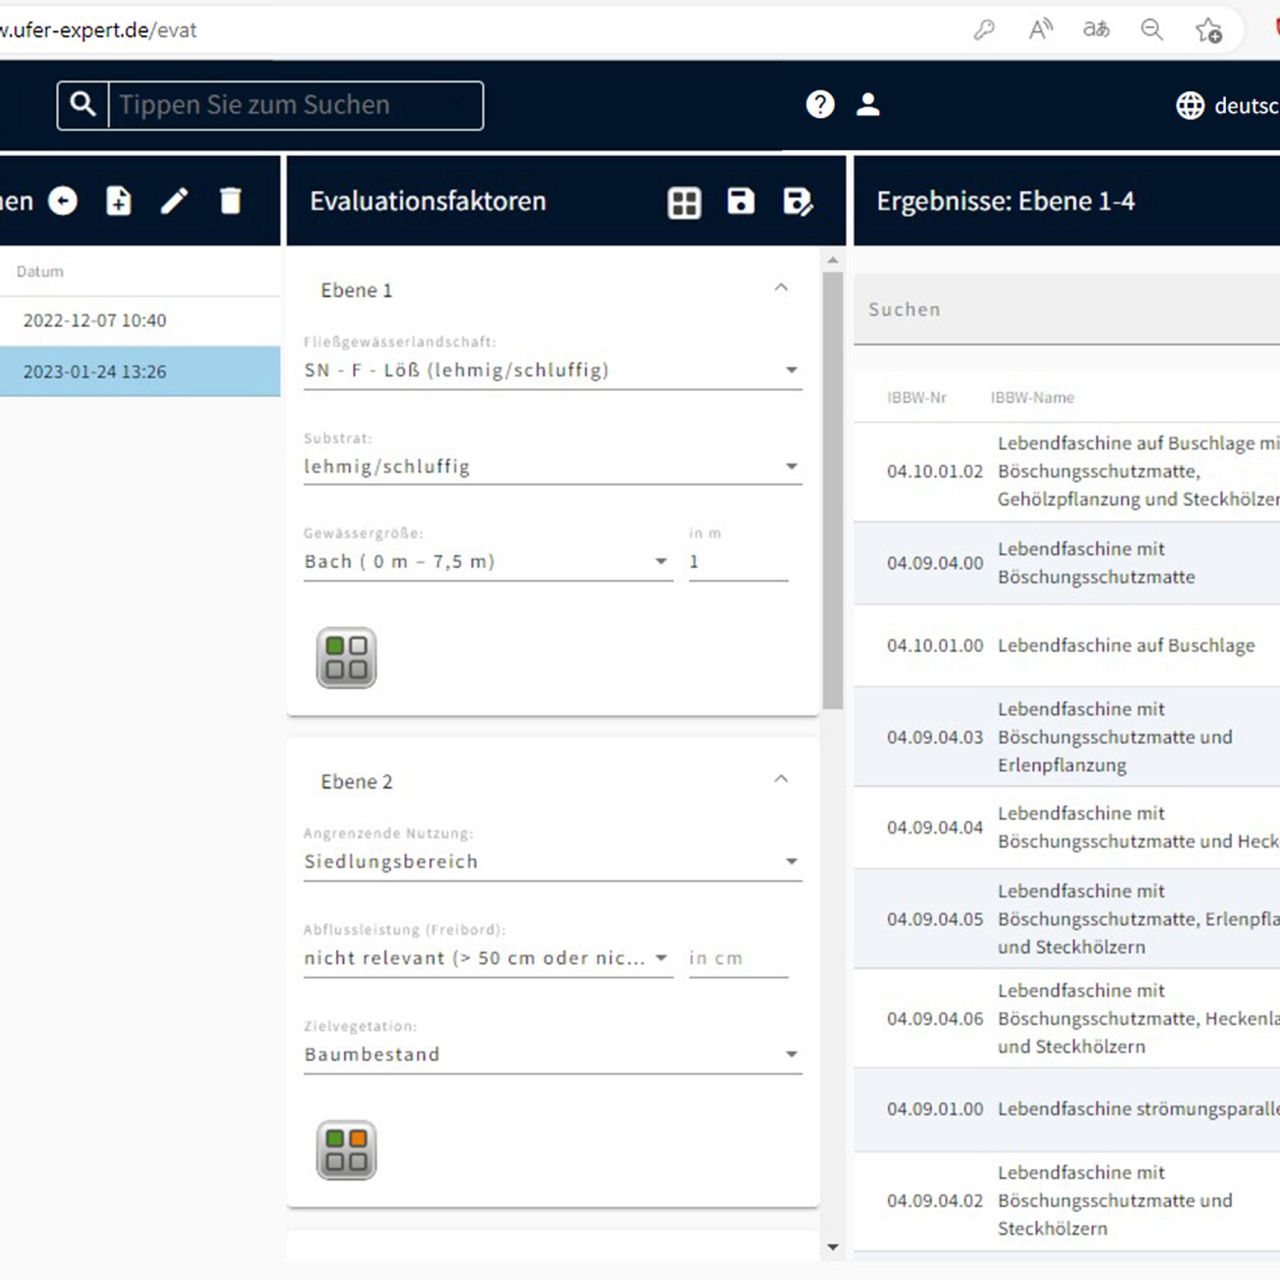Viewport: 1280px width, 1280px height.
Task: Click the pencil edit icon
Action: (175, 201)
